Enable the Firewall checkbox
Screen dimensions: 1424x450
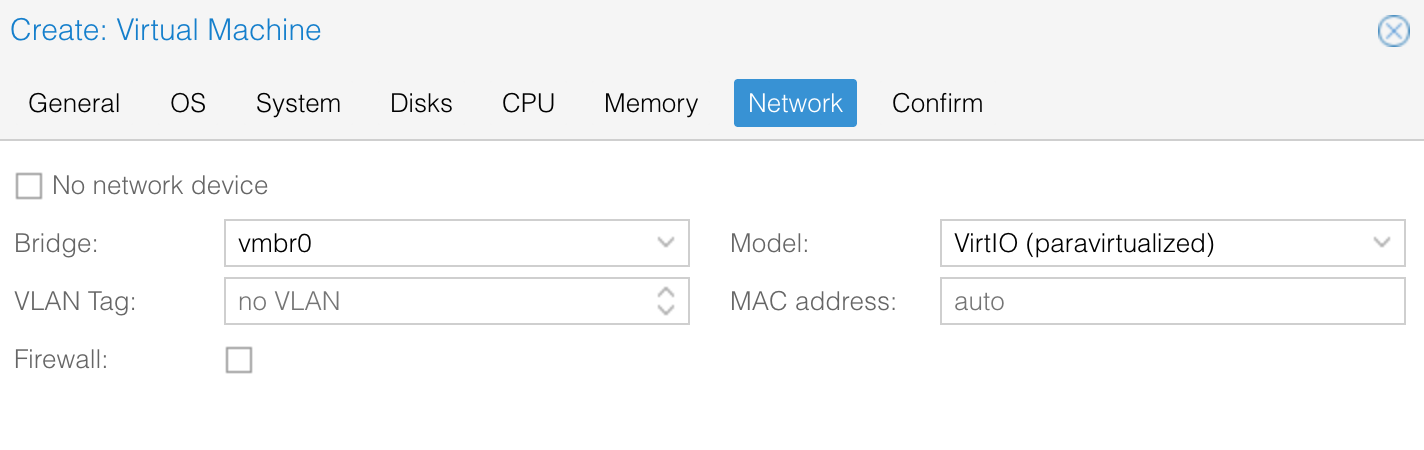[x=239, y=360]
